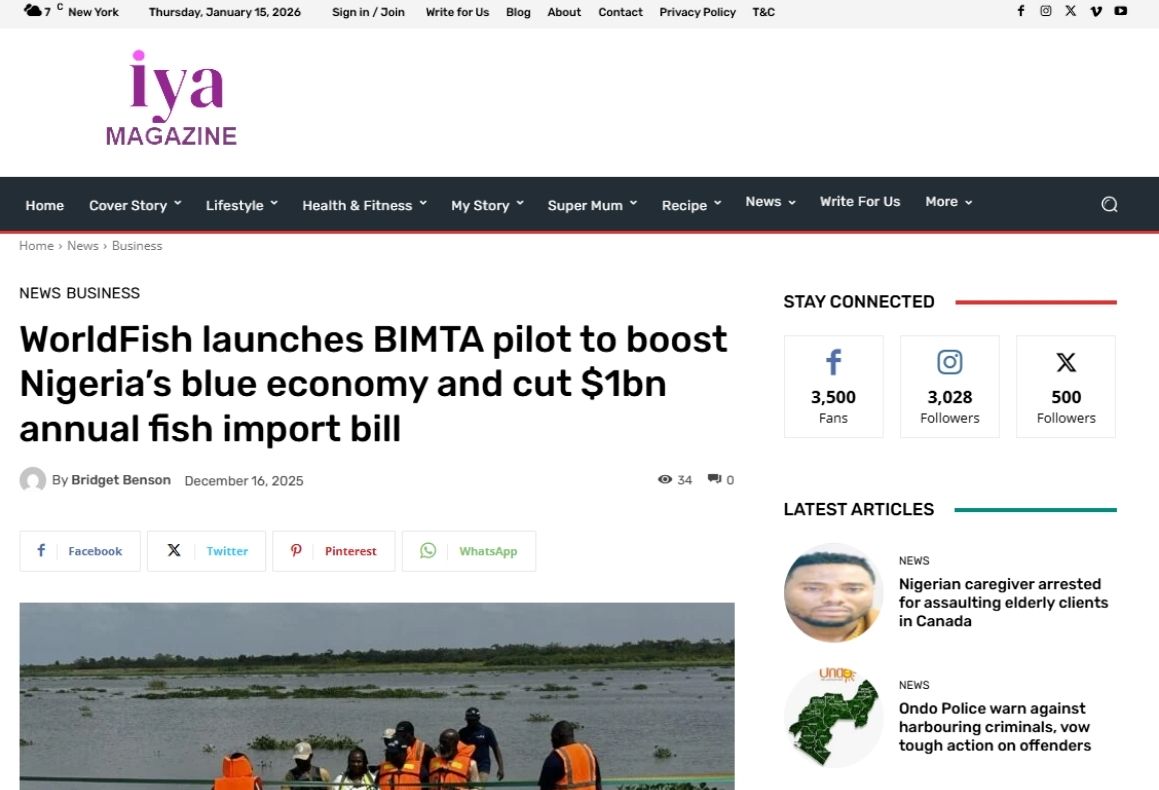Click the Iya Magazine logo

tap(172, 100)
